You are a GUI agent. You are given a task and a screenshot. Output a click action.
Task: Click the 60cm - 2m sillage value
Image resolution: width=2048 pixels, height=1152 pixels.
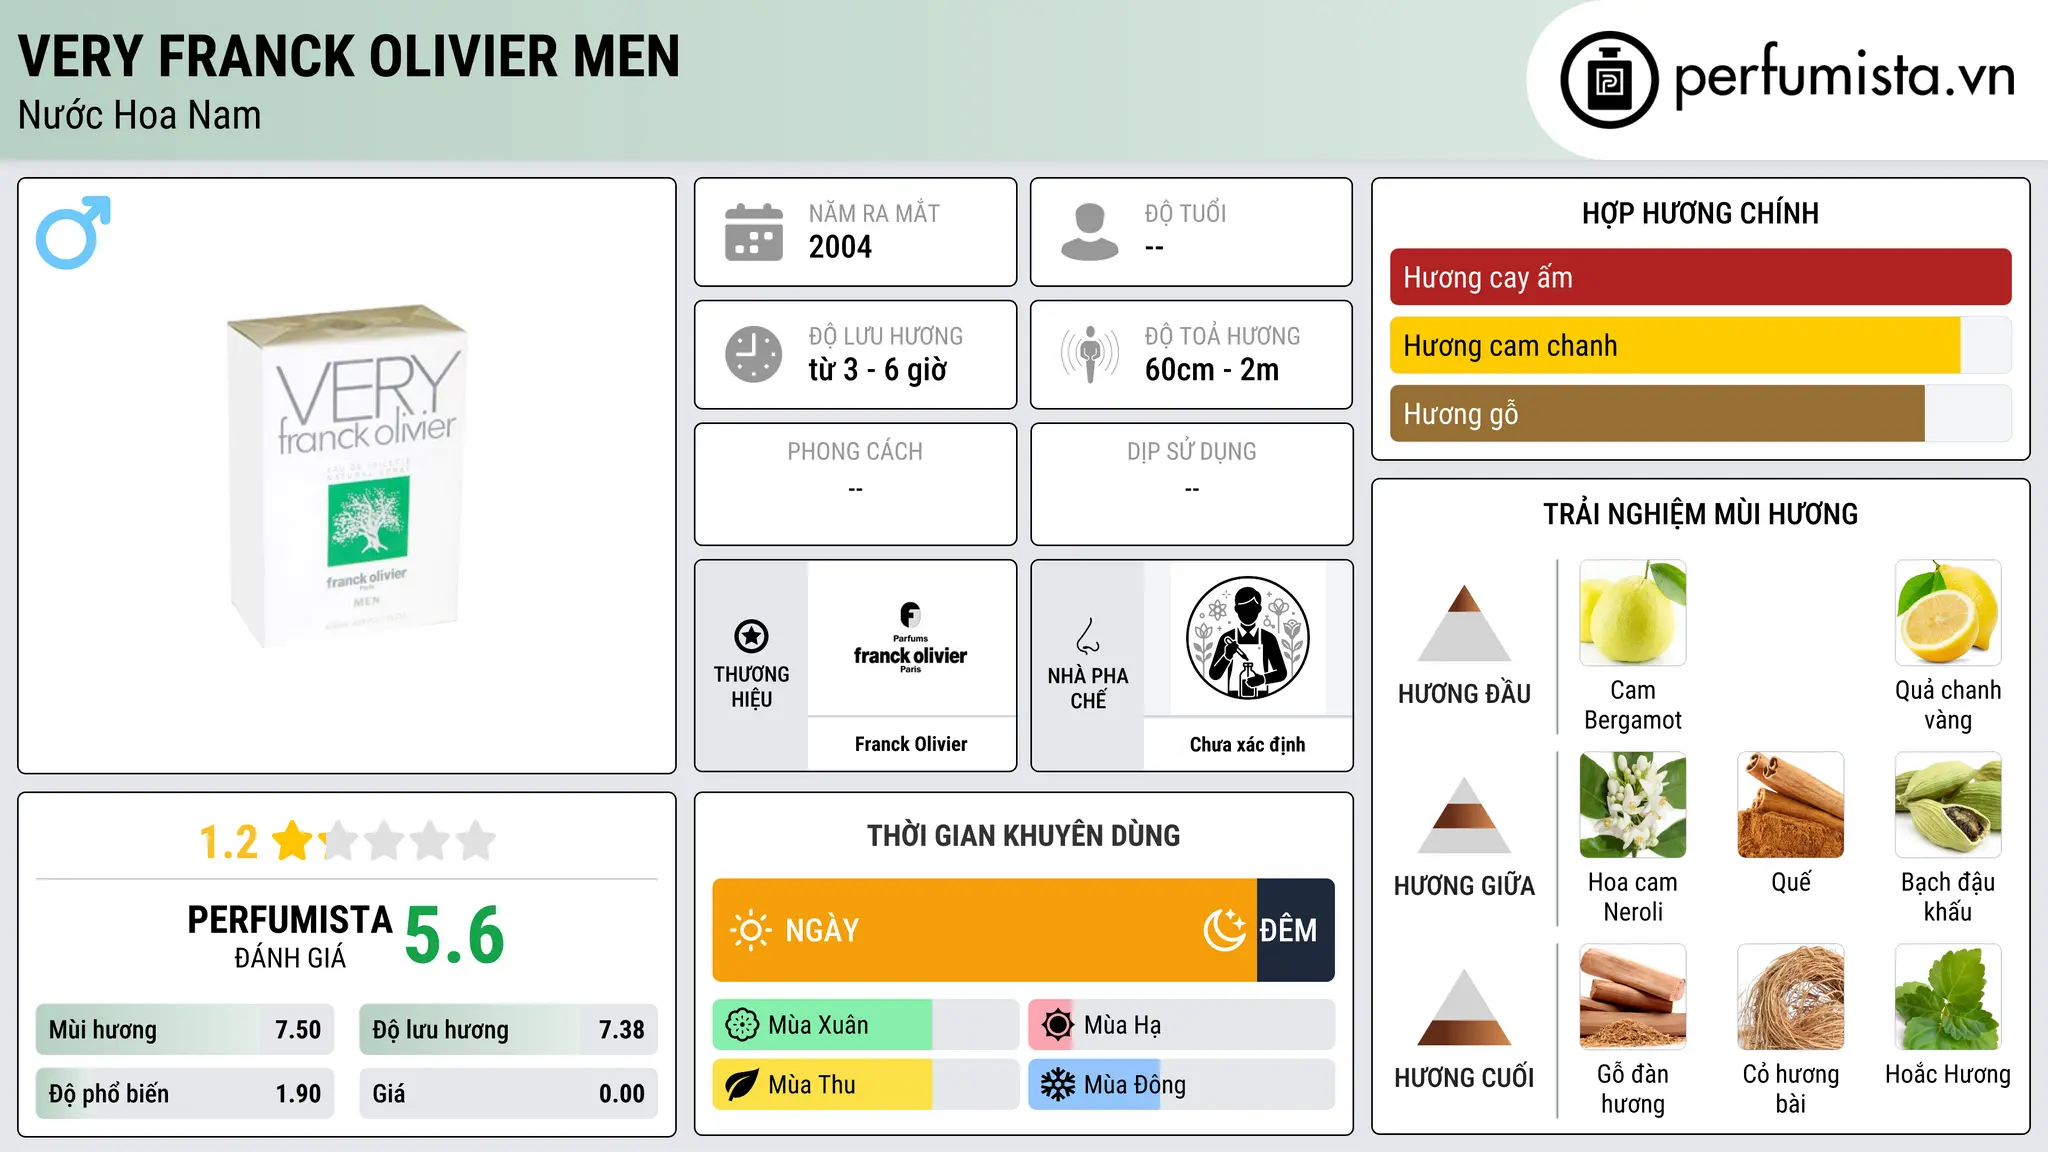[1212, 370]
